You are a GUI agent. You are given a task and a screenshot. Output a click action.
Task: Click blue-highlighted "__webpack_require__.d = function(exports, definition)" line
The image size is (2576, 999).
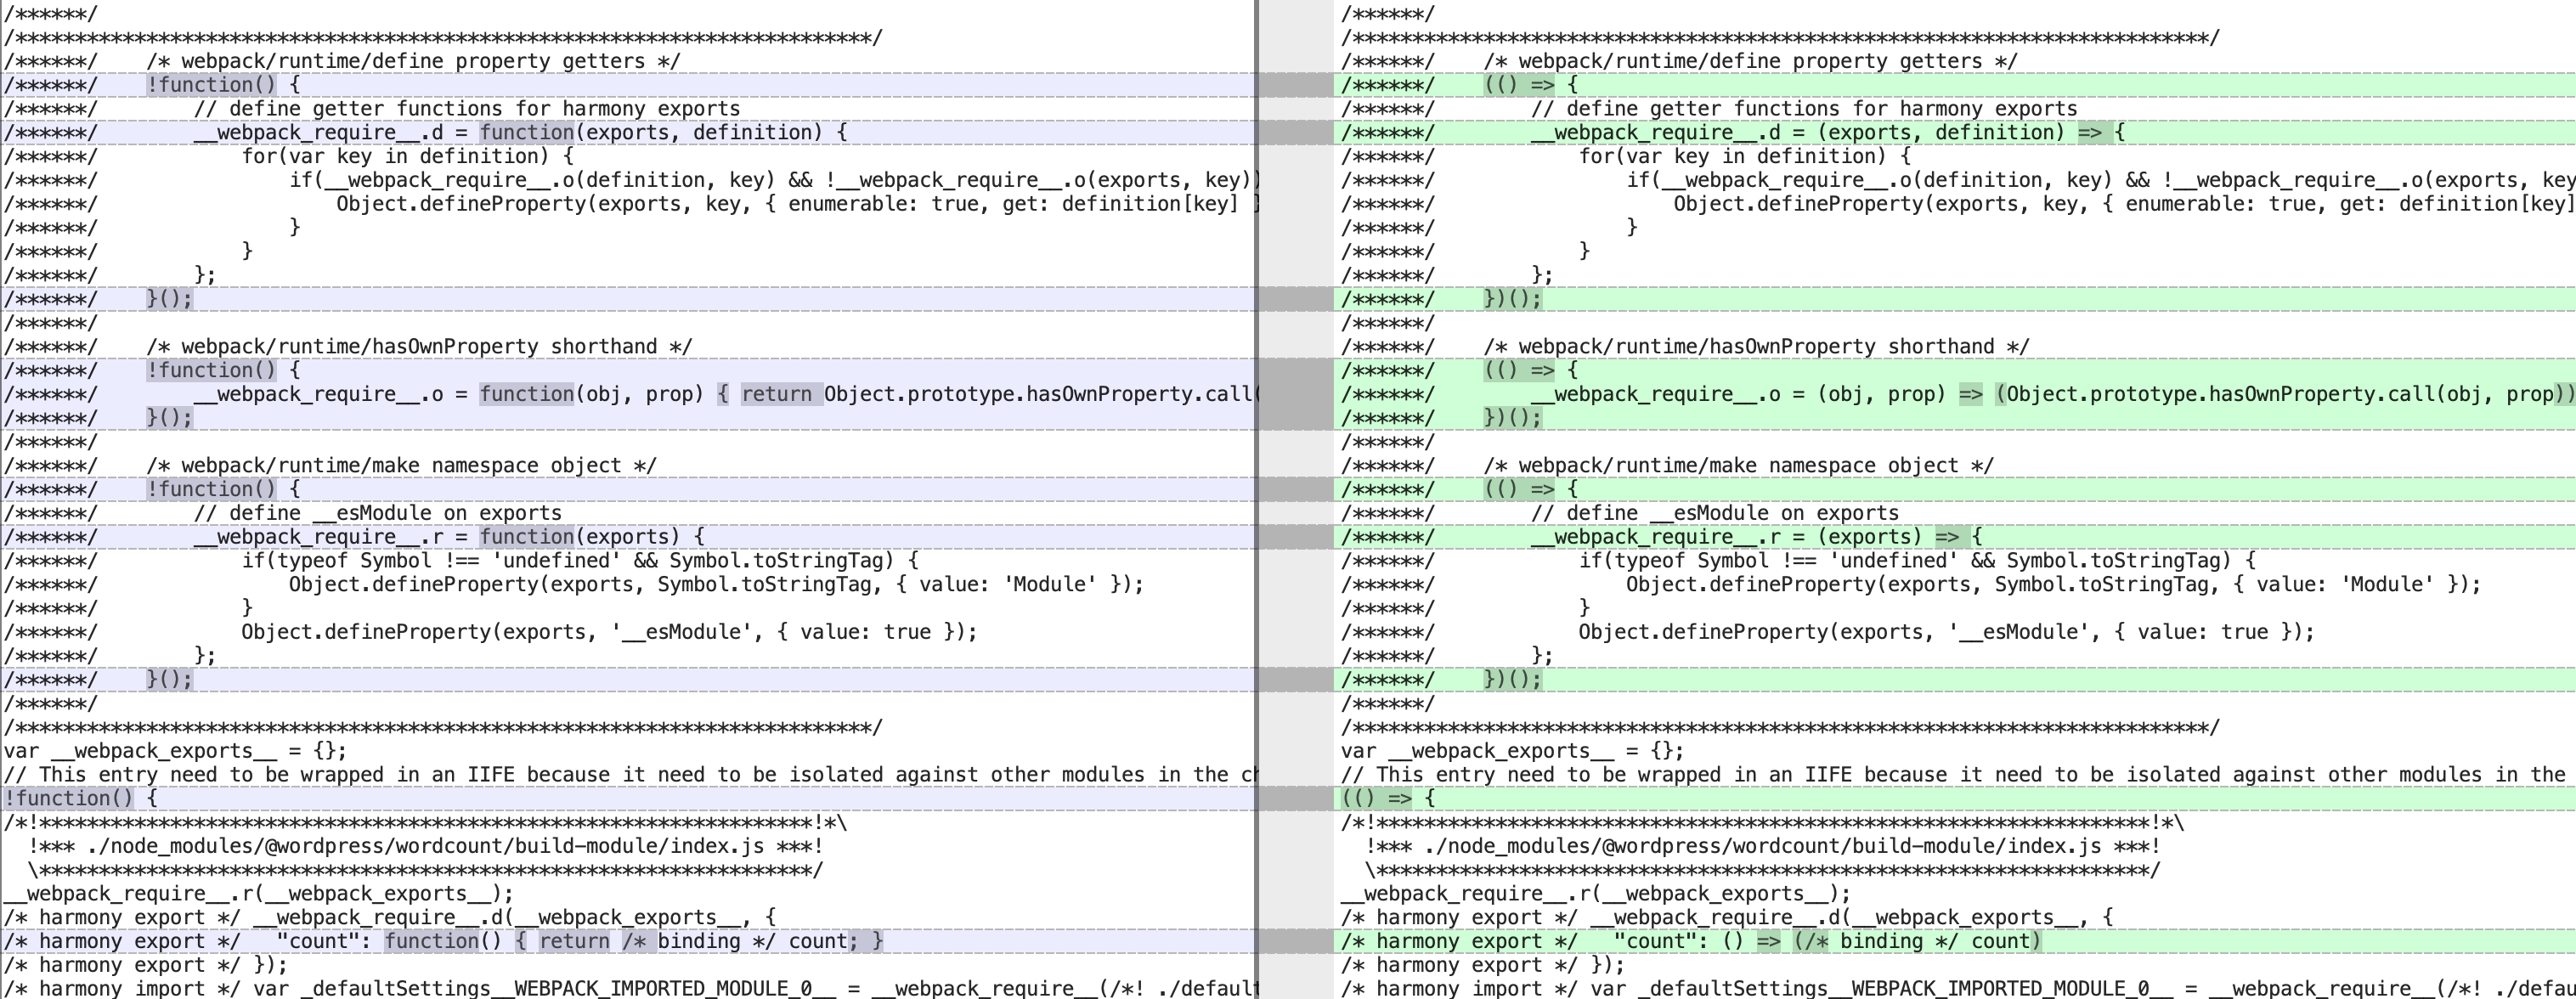point(628,132)
